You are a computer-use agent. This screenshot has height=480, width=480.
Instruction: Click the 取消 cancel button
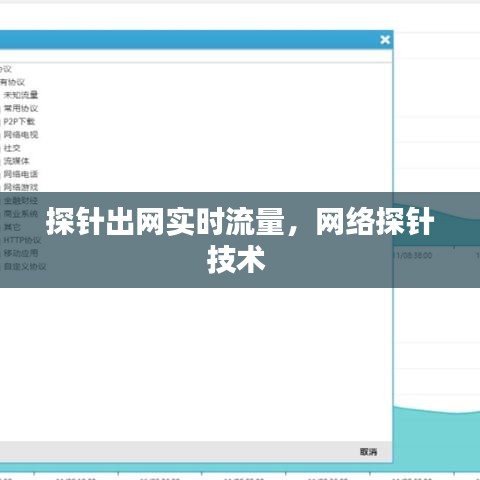click(368, 452)
